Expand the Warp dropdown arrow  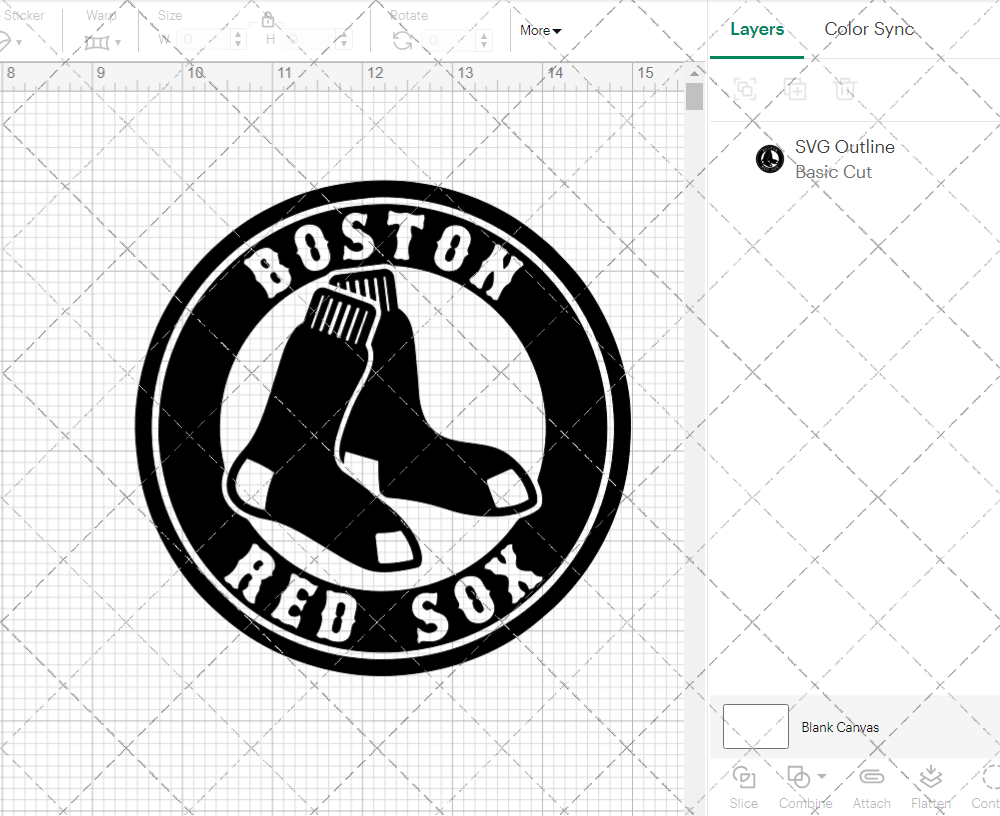pyautogui.click(x=118, y=43)
